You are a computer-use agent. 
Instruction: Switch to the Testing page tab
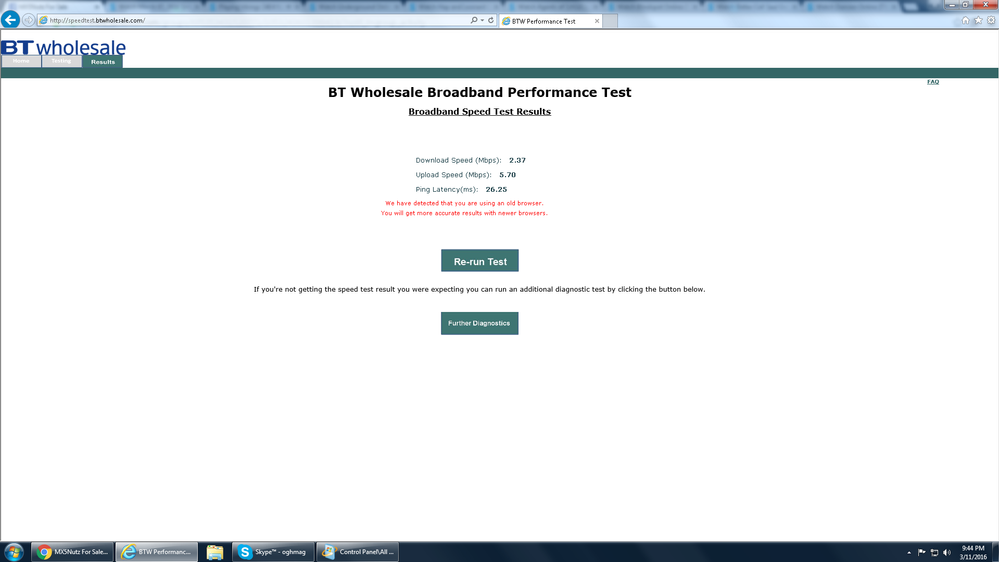click(x=61, y=61)
